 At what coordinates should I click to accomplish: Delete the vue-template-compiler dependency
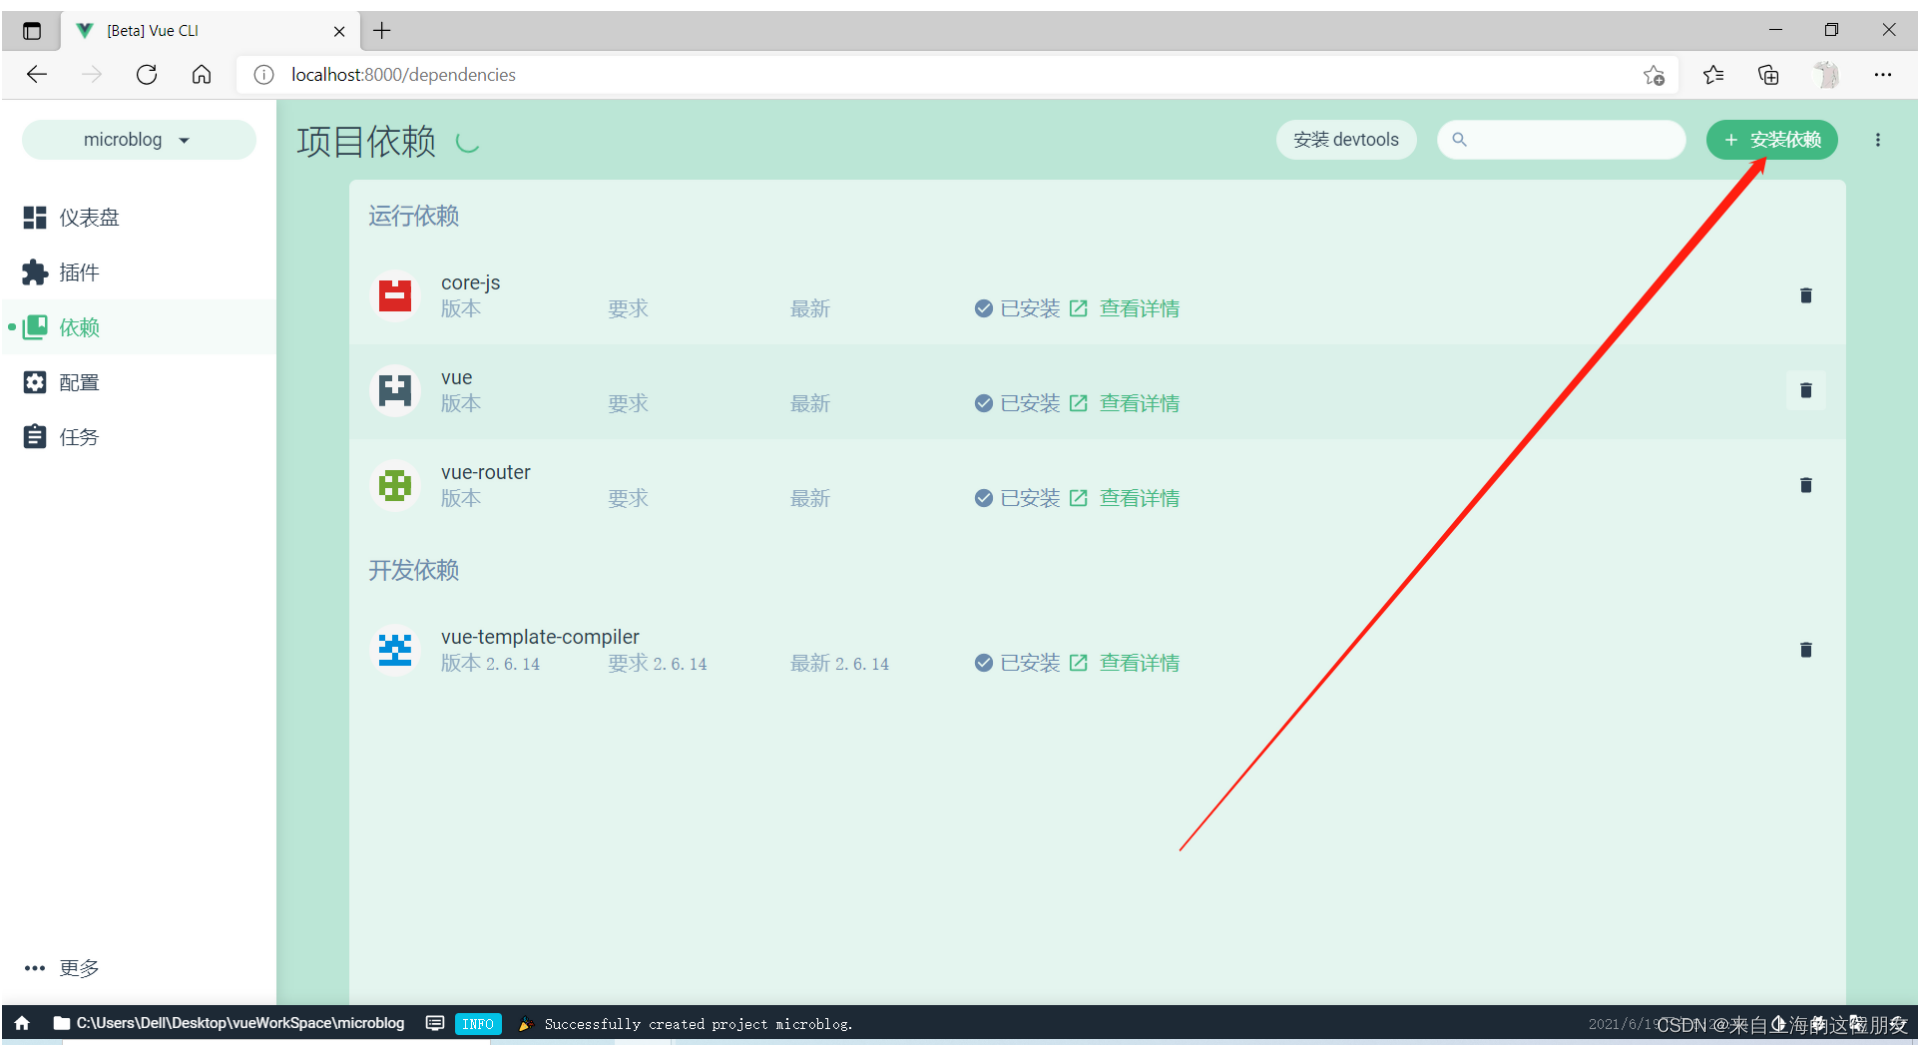click(x=1806, y=650)
